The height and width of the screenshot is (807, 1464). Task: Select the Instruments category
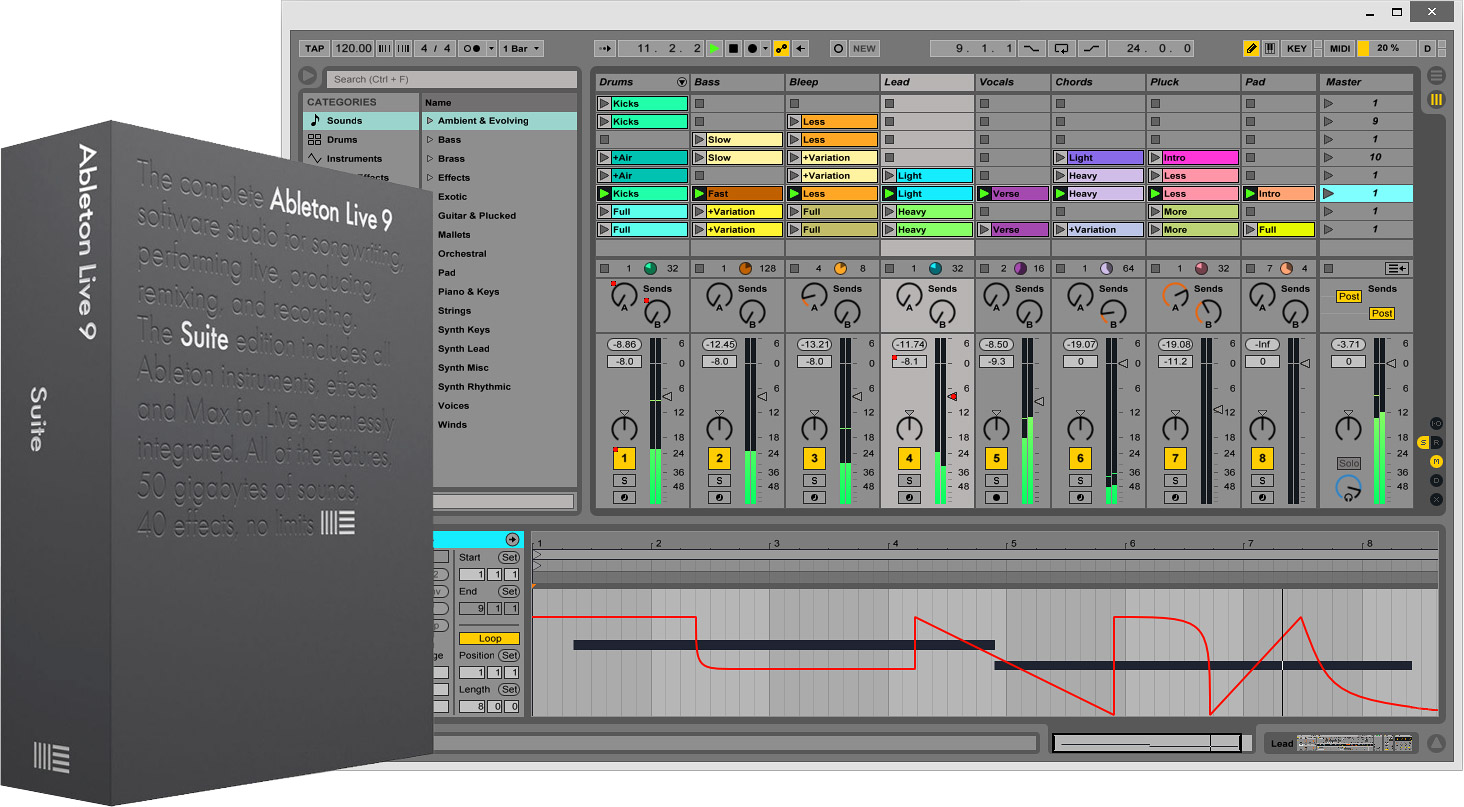point(361,159)
